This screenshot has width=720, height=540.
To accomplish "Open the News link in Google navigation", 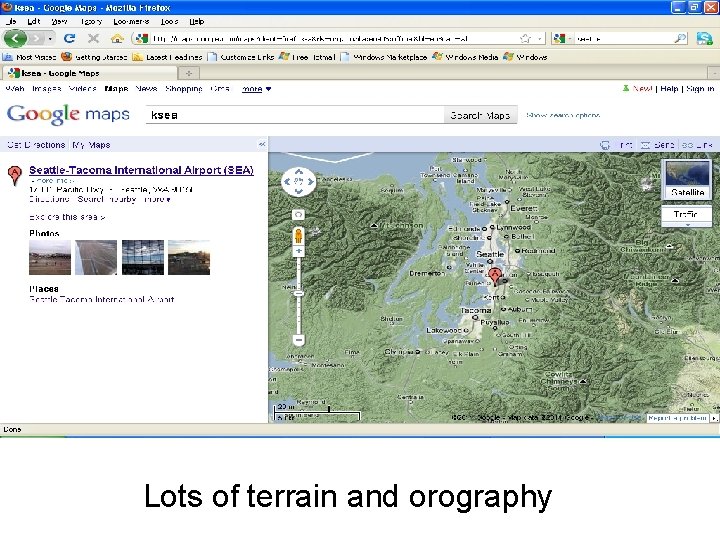I will [x=146, y=89].
